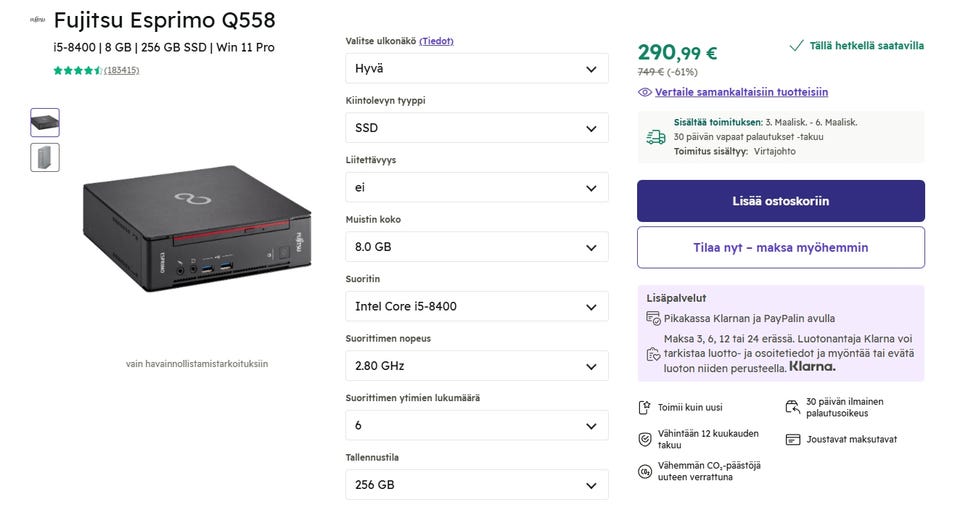This screenshot has width=960, height=510.
Task: Click 'Tilaa nyt – maksa myöhemmin' button
Action: [x=780, y=248]
